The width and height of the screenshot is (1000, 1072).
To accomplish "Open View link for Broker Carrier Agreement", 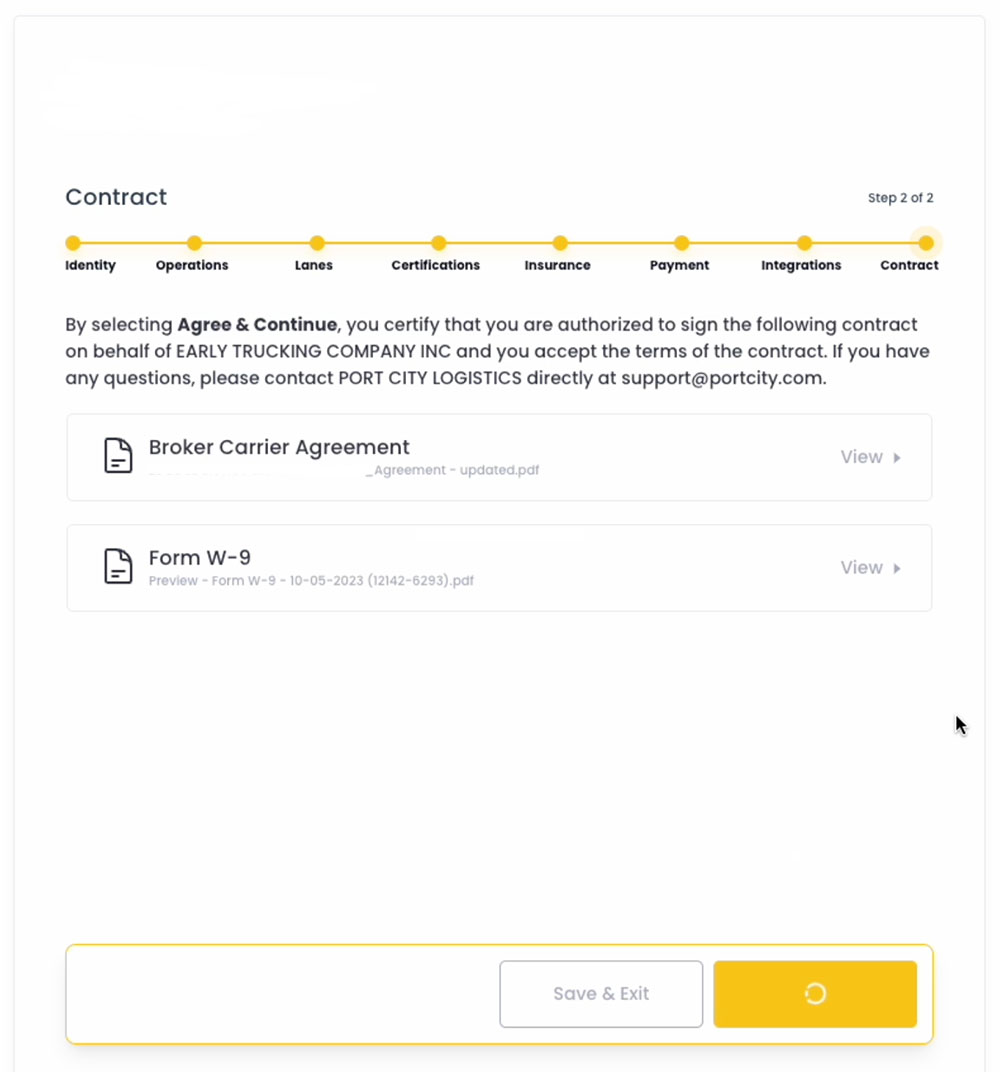I will (861, 457).
